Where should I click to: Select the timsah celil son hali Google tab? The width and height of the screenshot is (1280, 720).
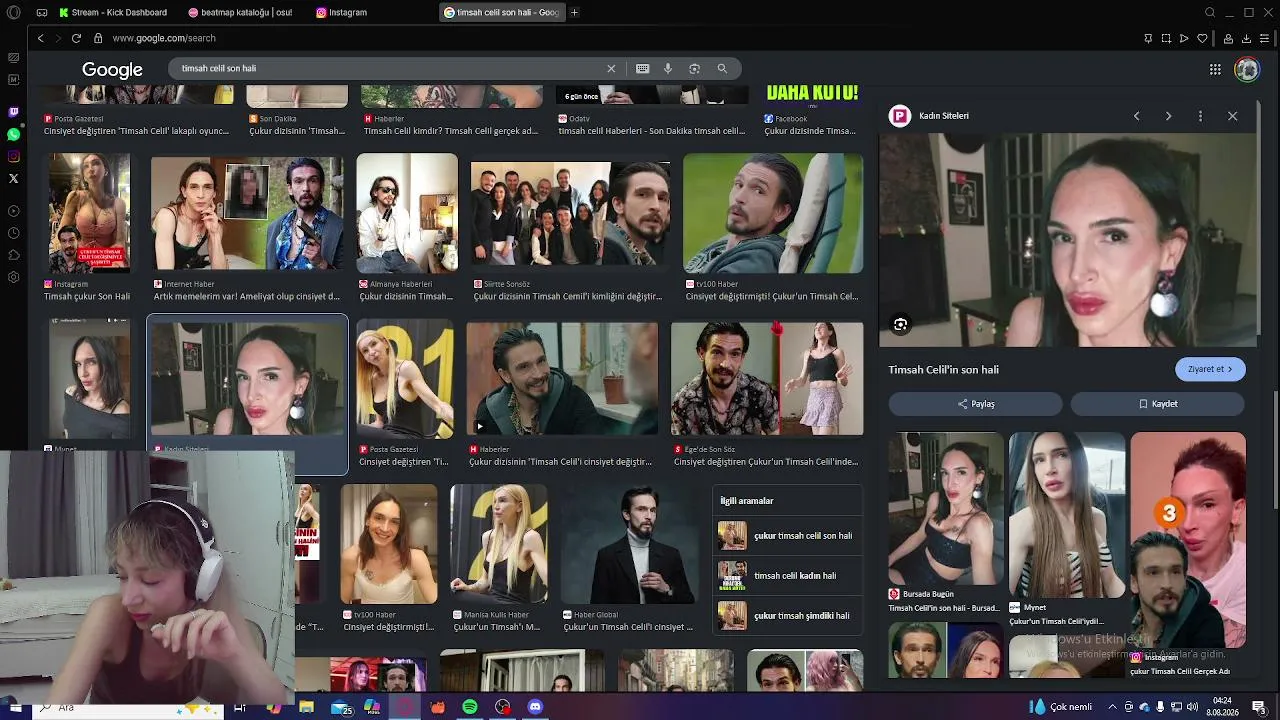500,12
